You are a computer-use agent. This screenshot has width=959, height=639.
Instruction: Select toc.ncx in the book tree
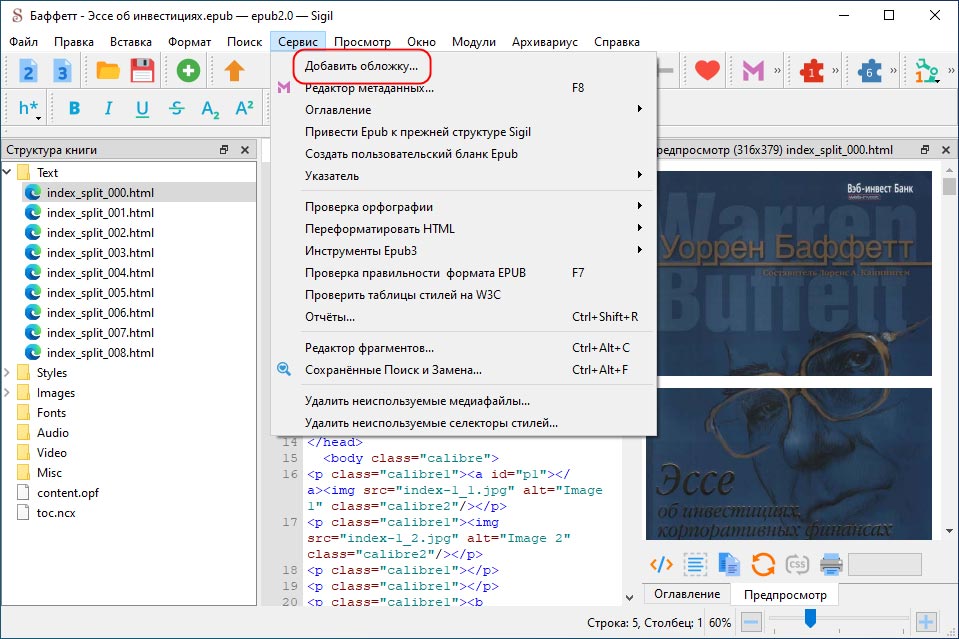[56, 513]
